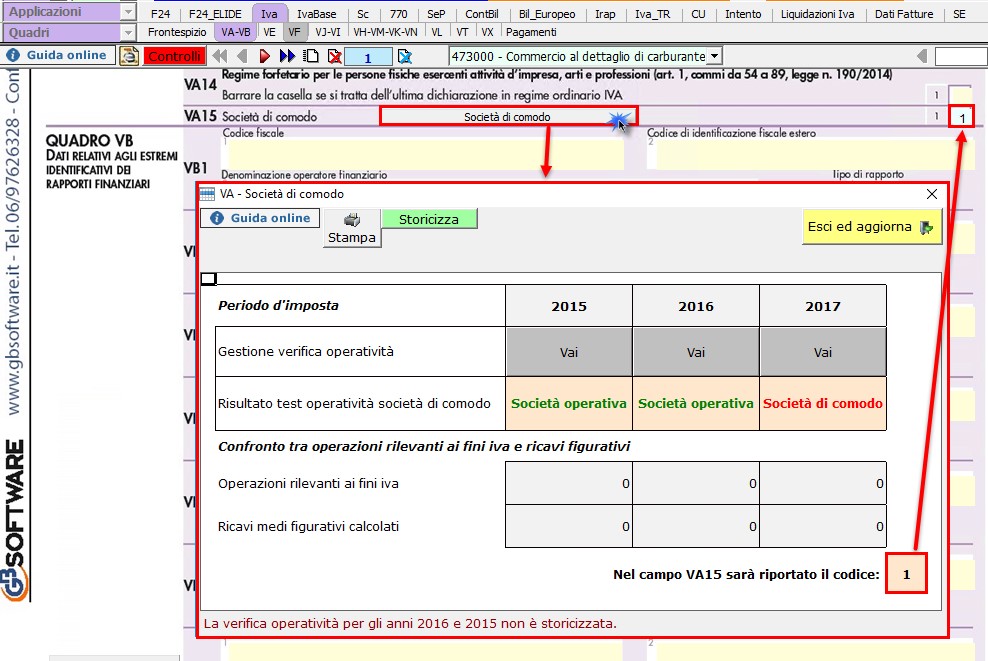988x661 pixels.
Task: Expand the Applicazioni dropdown
Action: click(128, 12)
